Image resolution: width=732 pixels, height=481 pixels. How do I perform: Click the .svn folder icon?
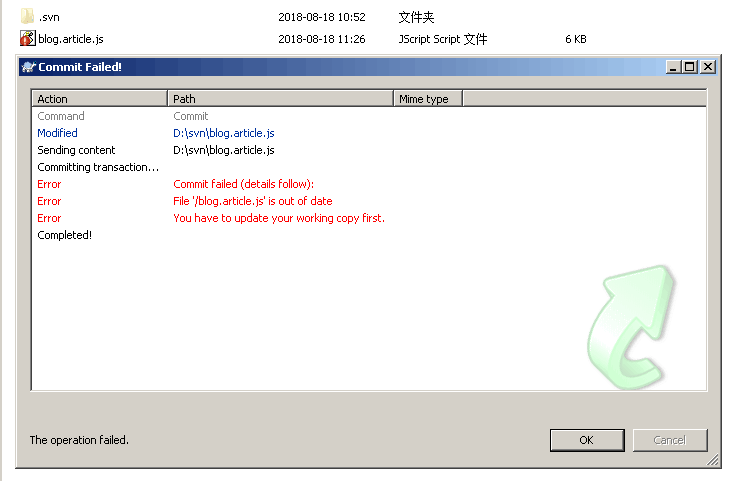(x=27, y=17)
